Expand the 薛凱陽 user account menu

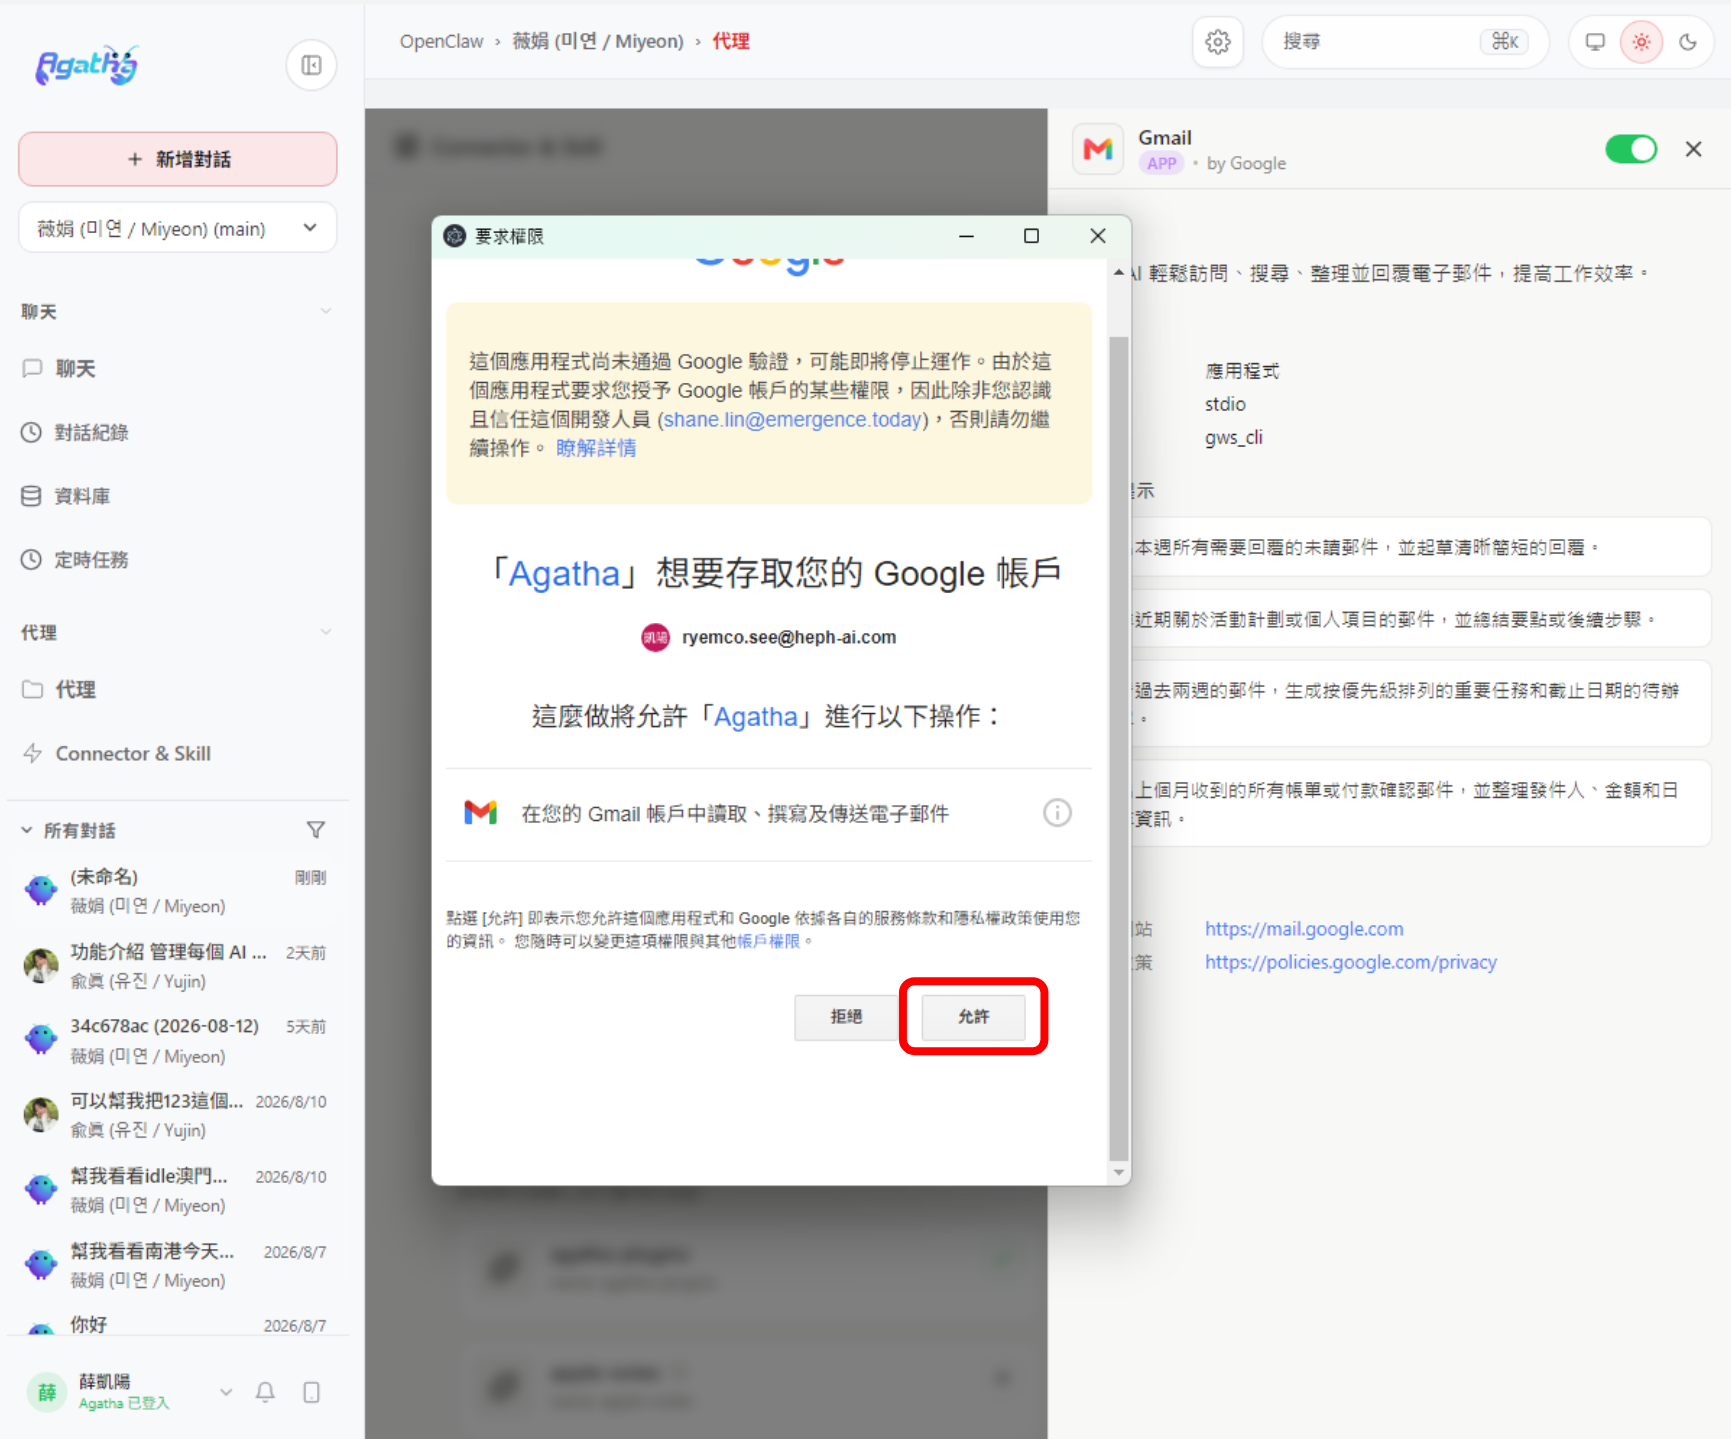point(226,1391)
